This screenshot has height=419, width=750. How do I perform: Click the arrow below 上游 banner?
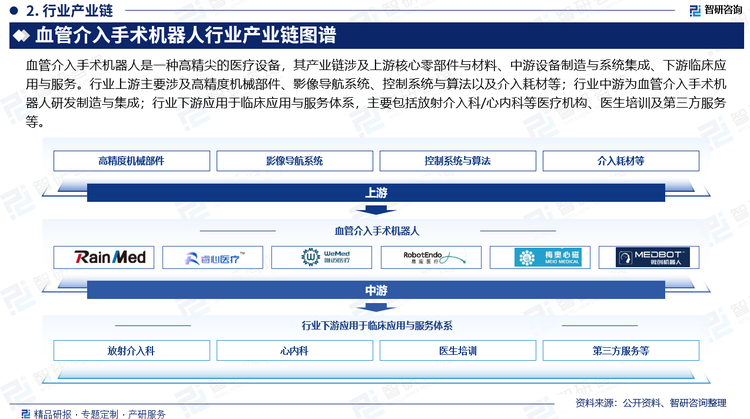pos(375,210)
